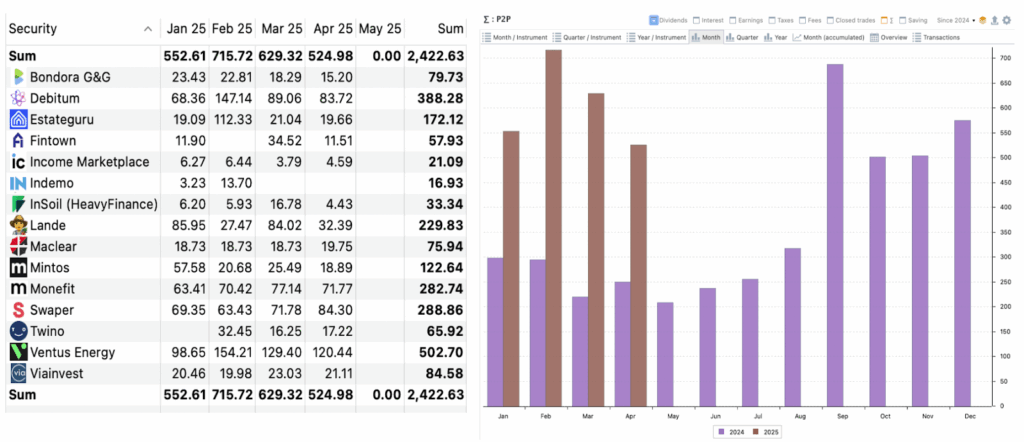Viewport: 1024px width, 442px height.
Task: Select the Maclear logo icon
Action: [18, 247]
